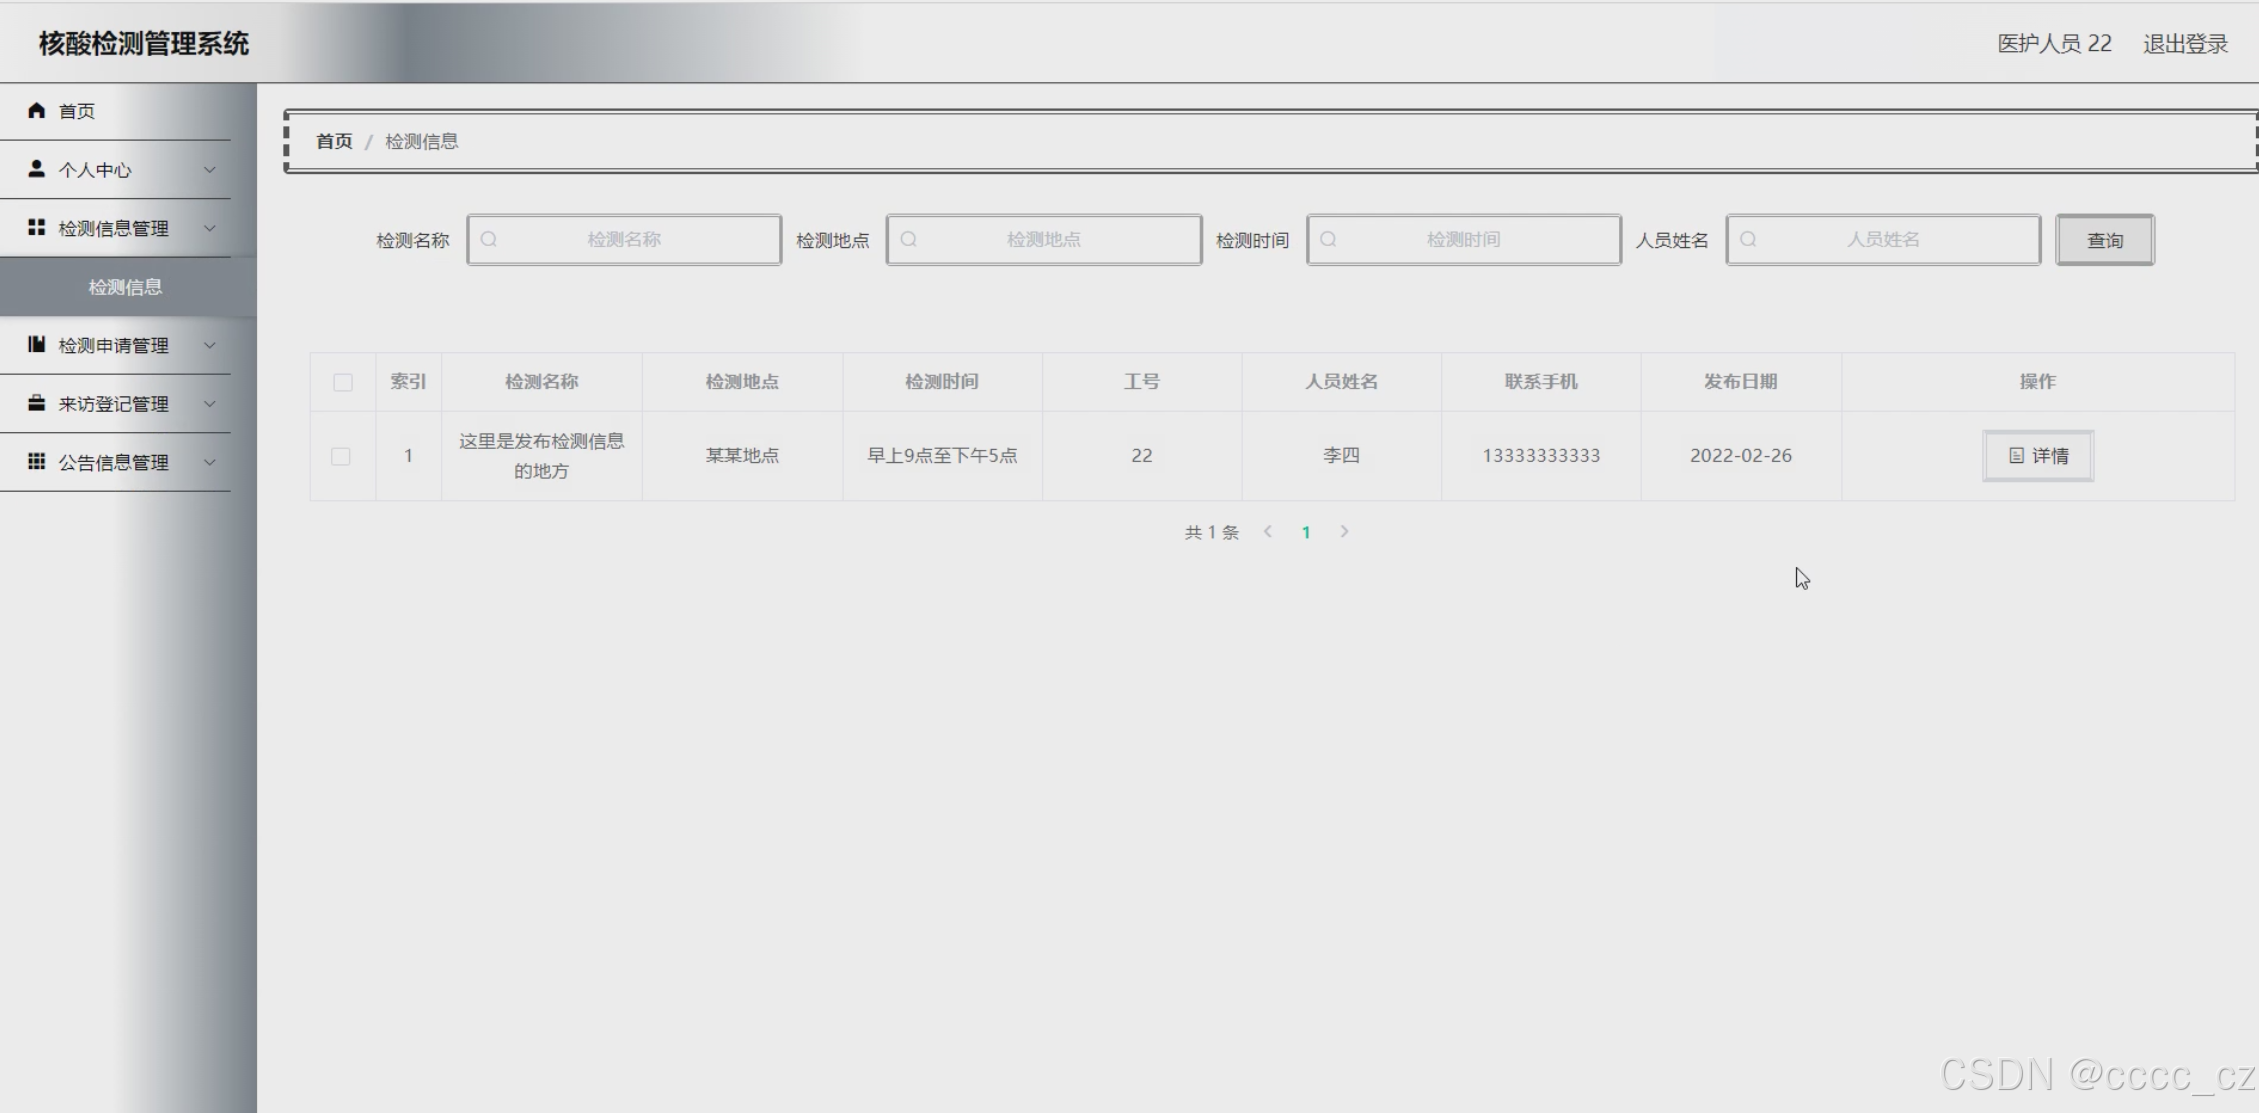This screenshot has height=1113, width=2259.
Task: Expand the 检测申请管理 chevron
Action: (x=210, y=345)
